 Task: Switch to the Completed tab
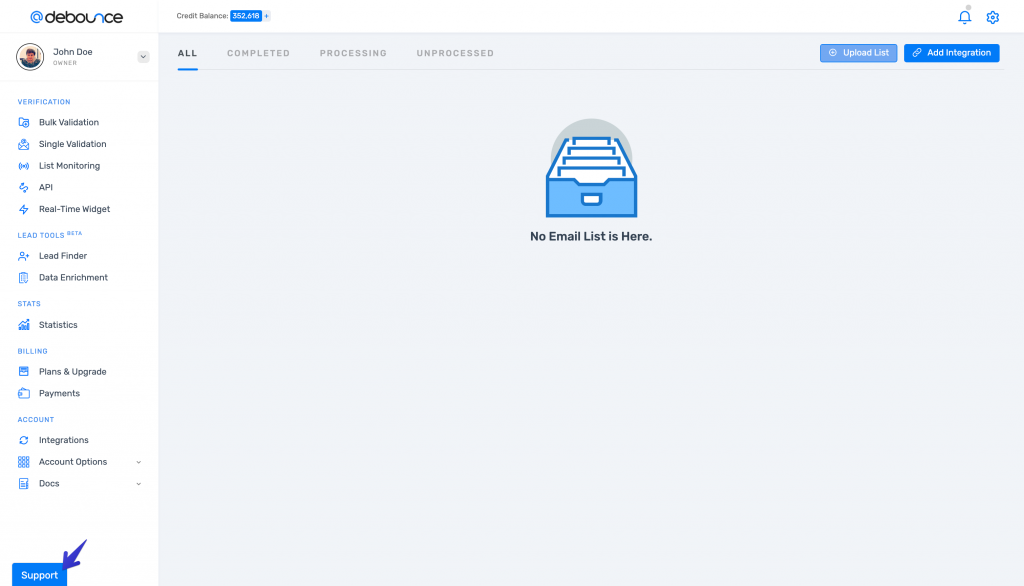click(x=258, y=53)
